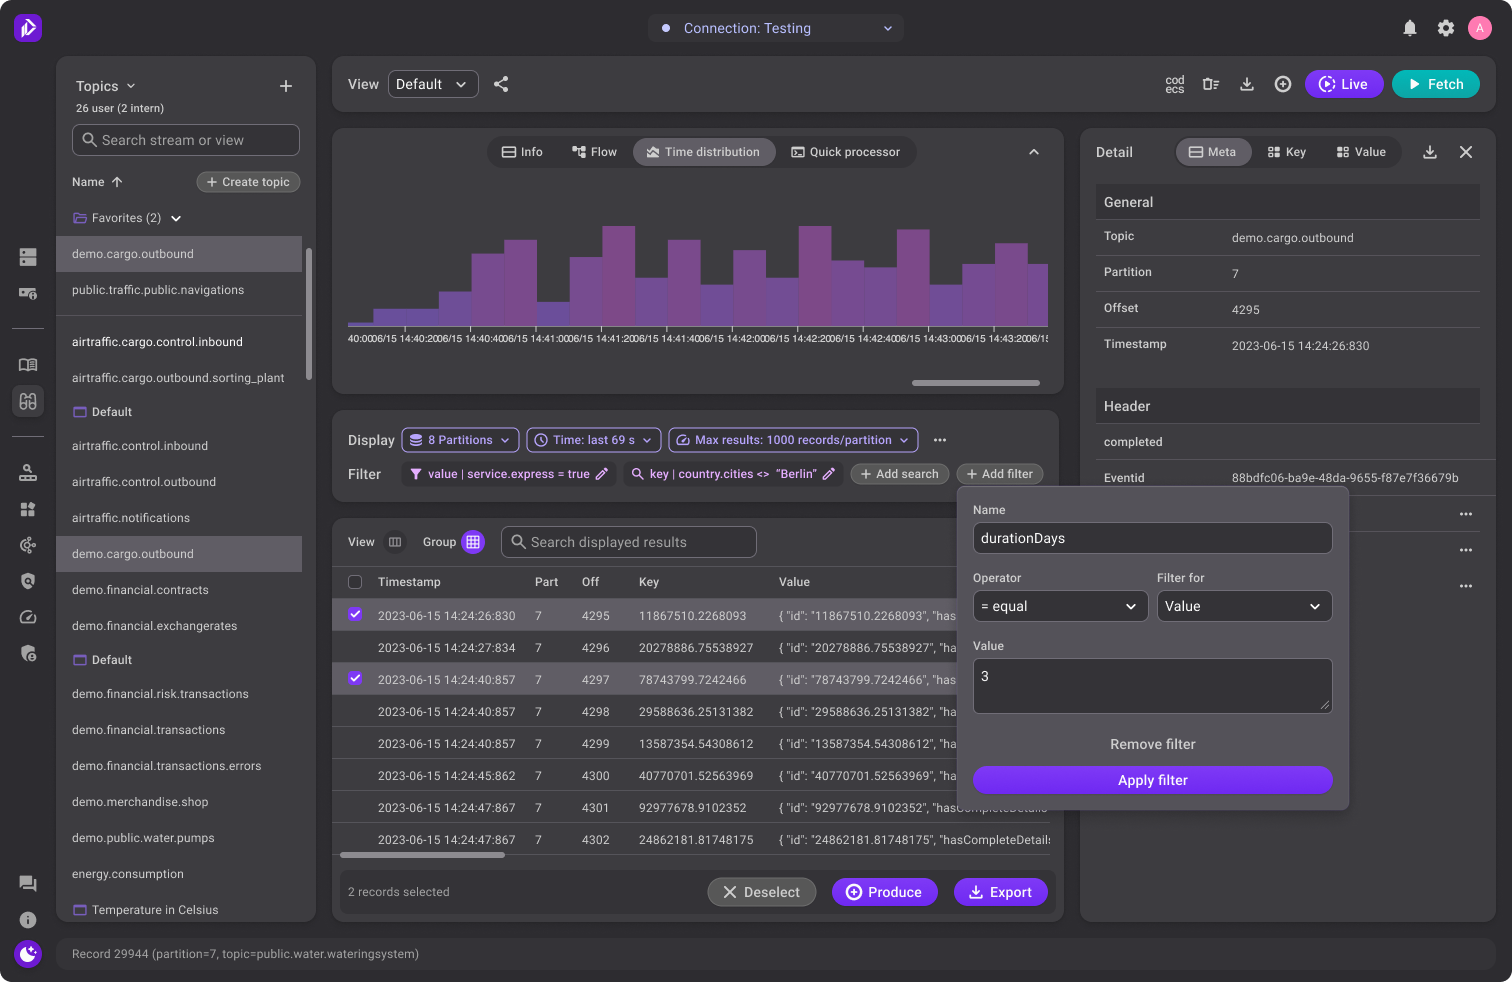The width and height of the screenshot is (1512, 982).
Task: Switch to the Value tab in Detail panel
Action: (x=1361, y=151)
